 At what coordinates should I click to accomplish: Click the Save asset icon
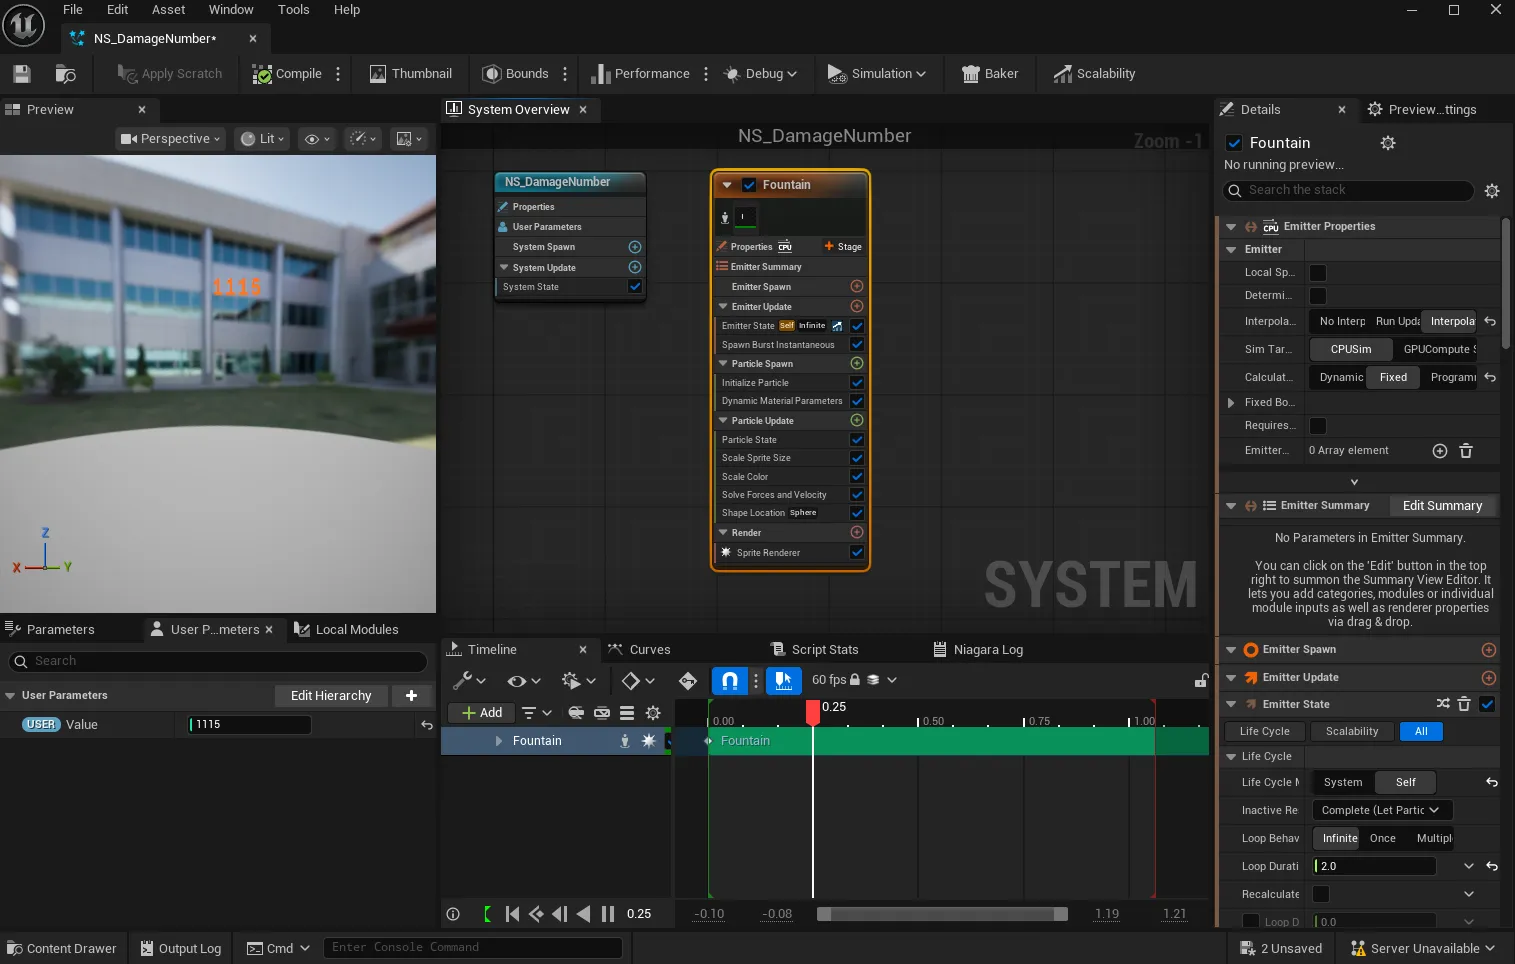(x=22, y=74)
